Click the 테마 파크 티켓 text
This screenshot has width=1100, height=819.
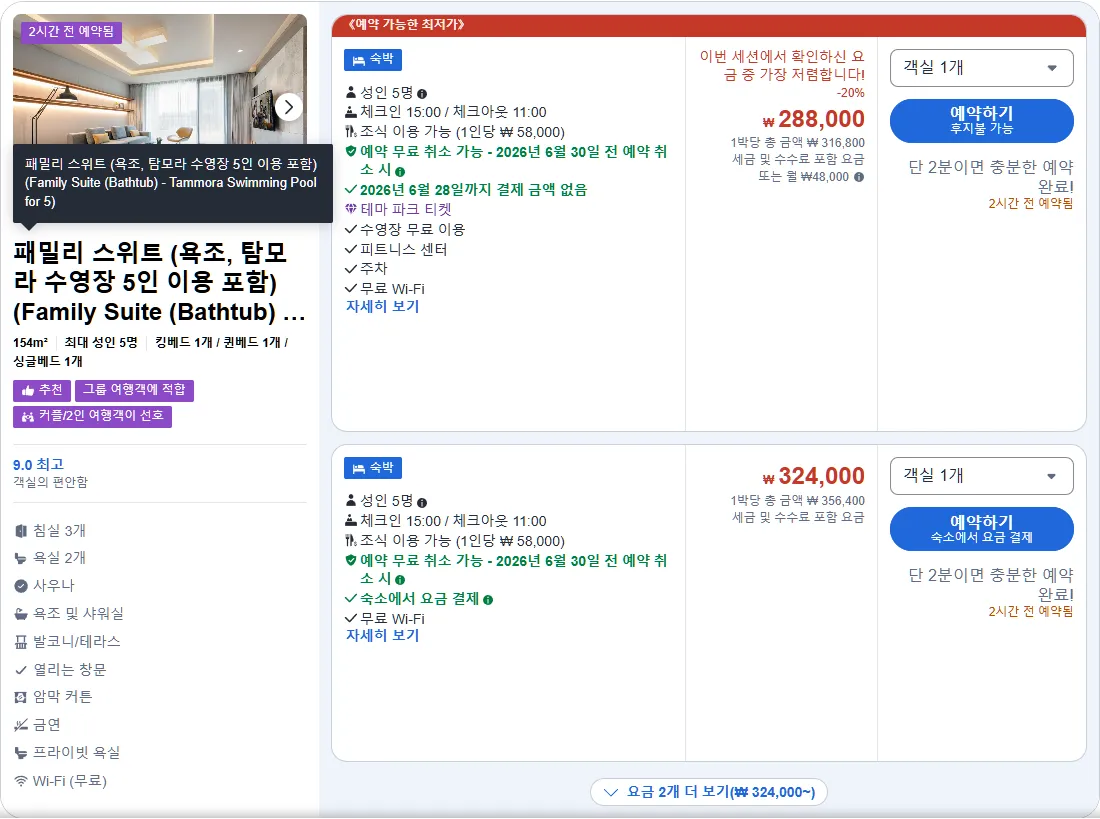click(x=406, y=209)
